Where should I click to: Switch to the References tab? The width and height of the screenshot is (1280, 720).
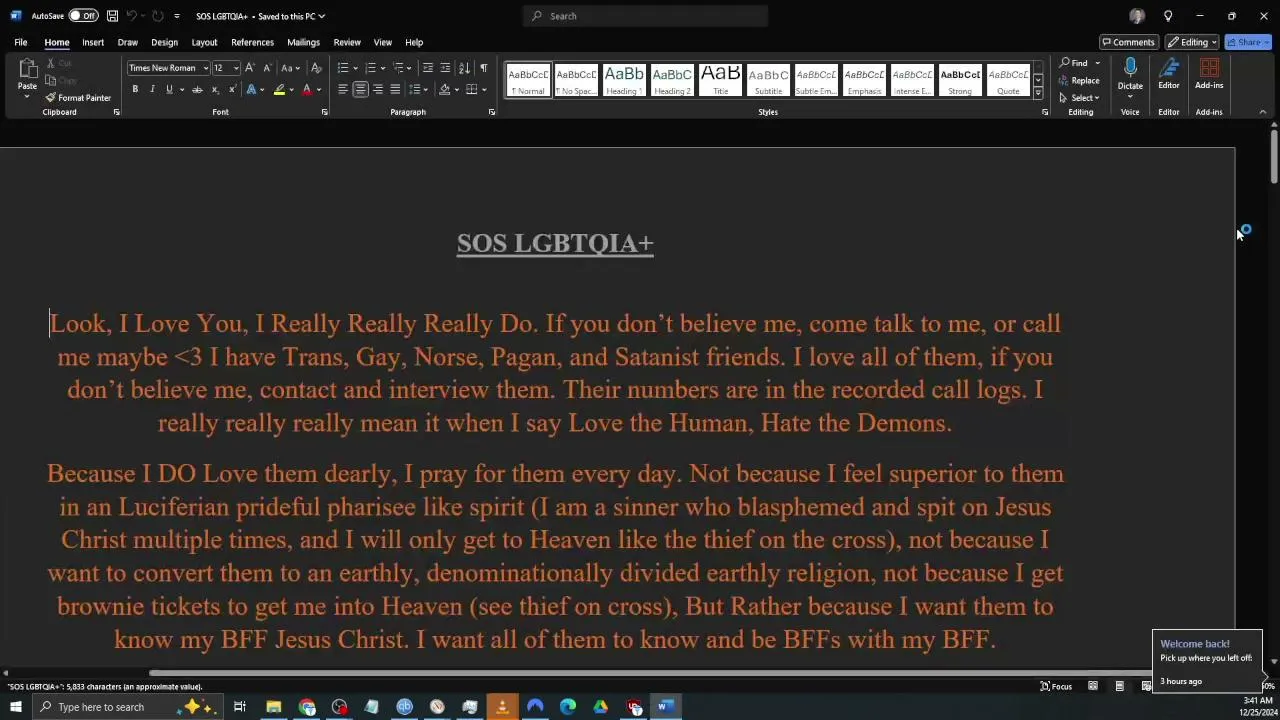click(x=252, y=42)
